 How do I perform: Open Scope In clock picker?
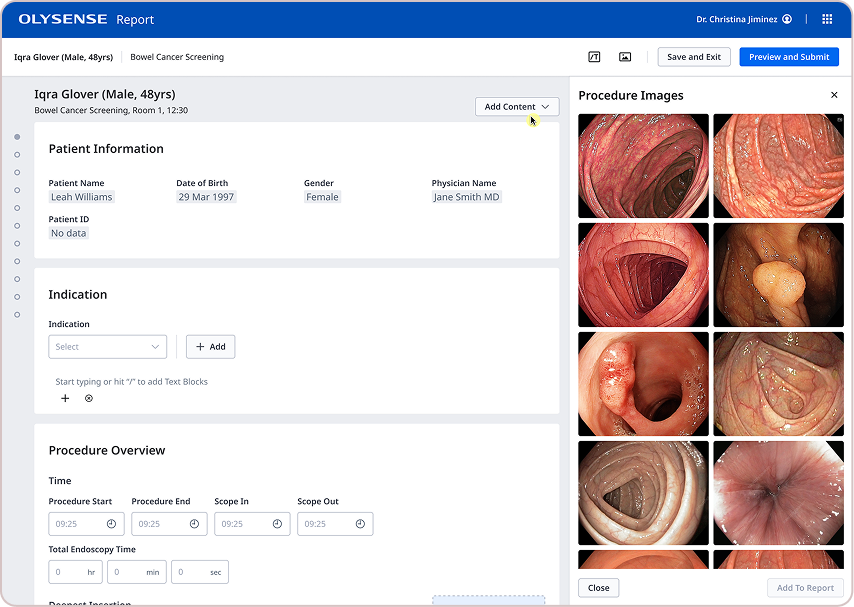click(x=277, y=524)
